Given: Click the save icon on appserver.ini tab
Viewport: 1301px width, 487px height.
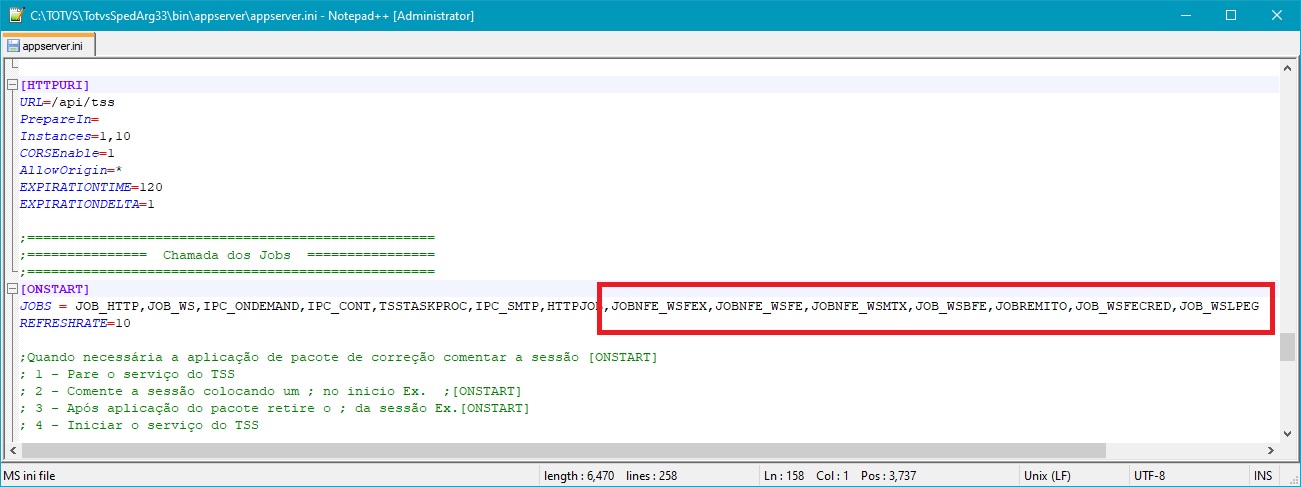Looking at the screenshot, I should coord(13,46).
